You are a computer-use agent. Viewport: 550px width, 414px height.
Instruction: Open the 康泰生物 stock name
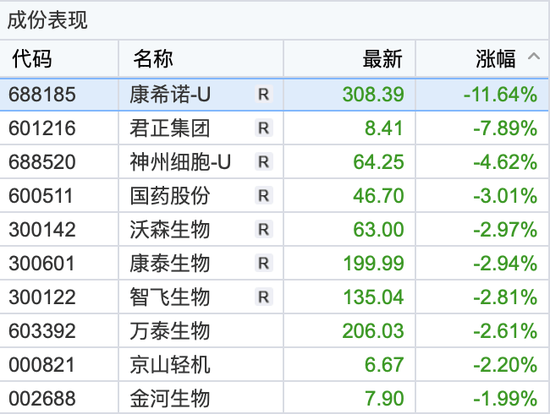[x=170, y=263]
